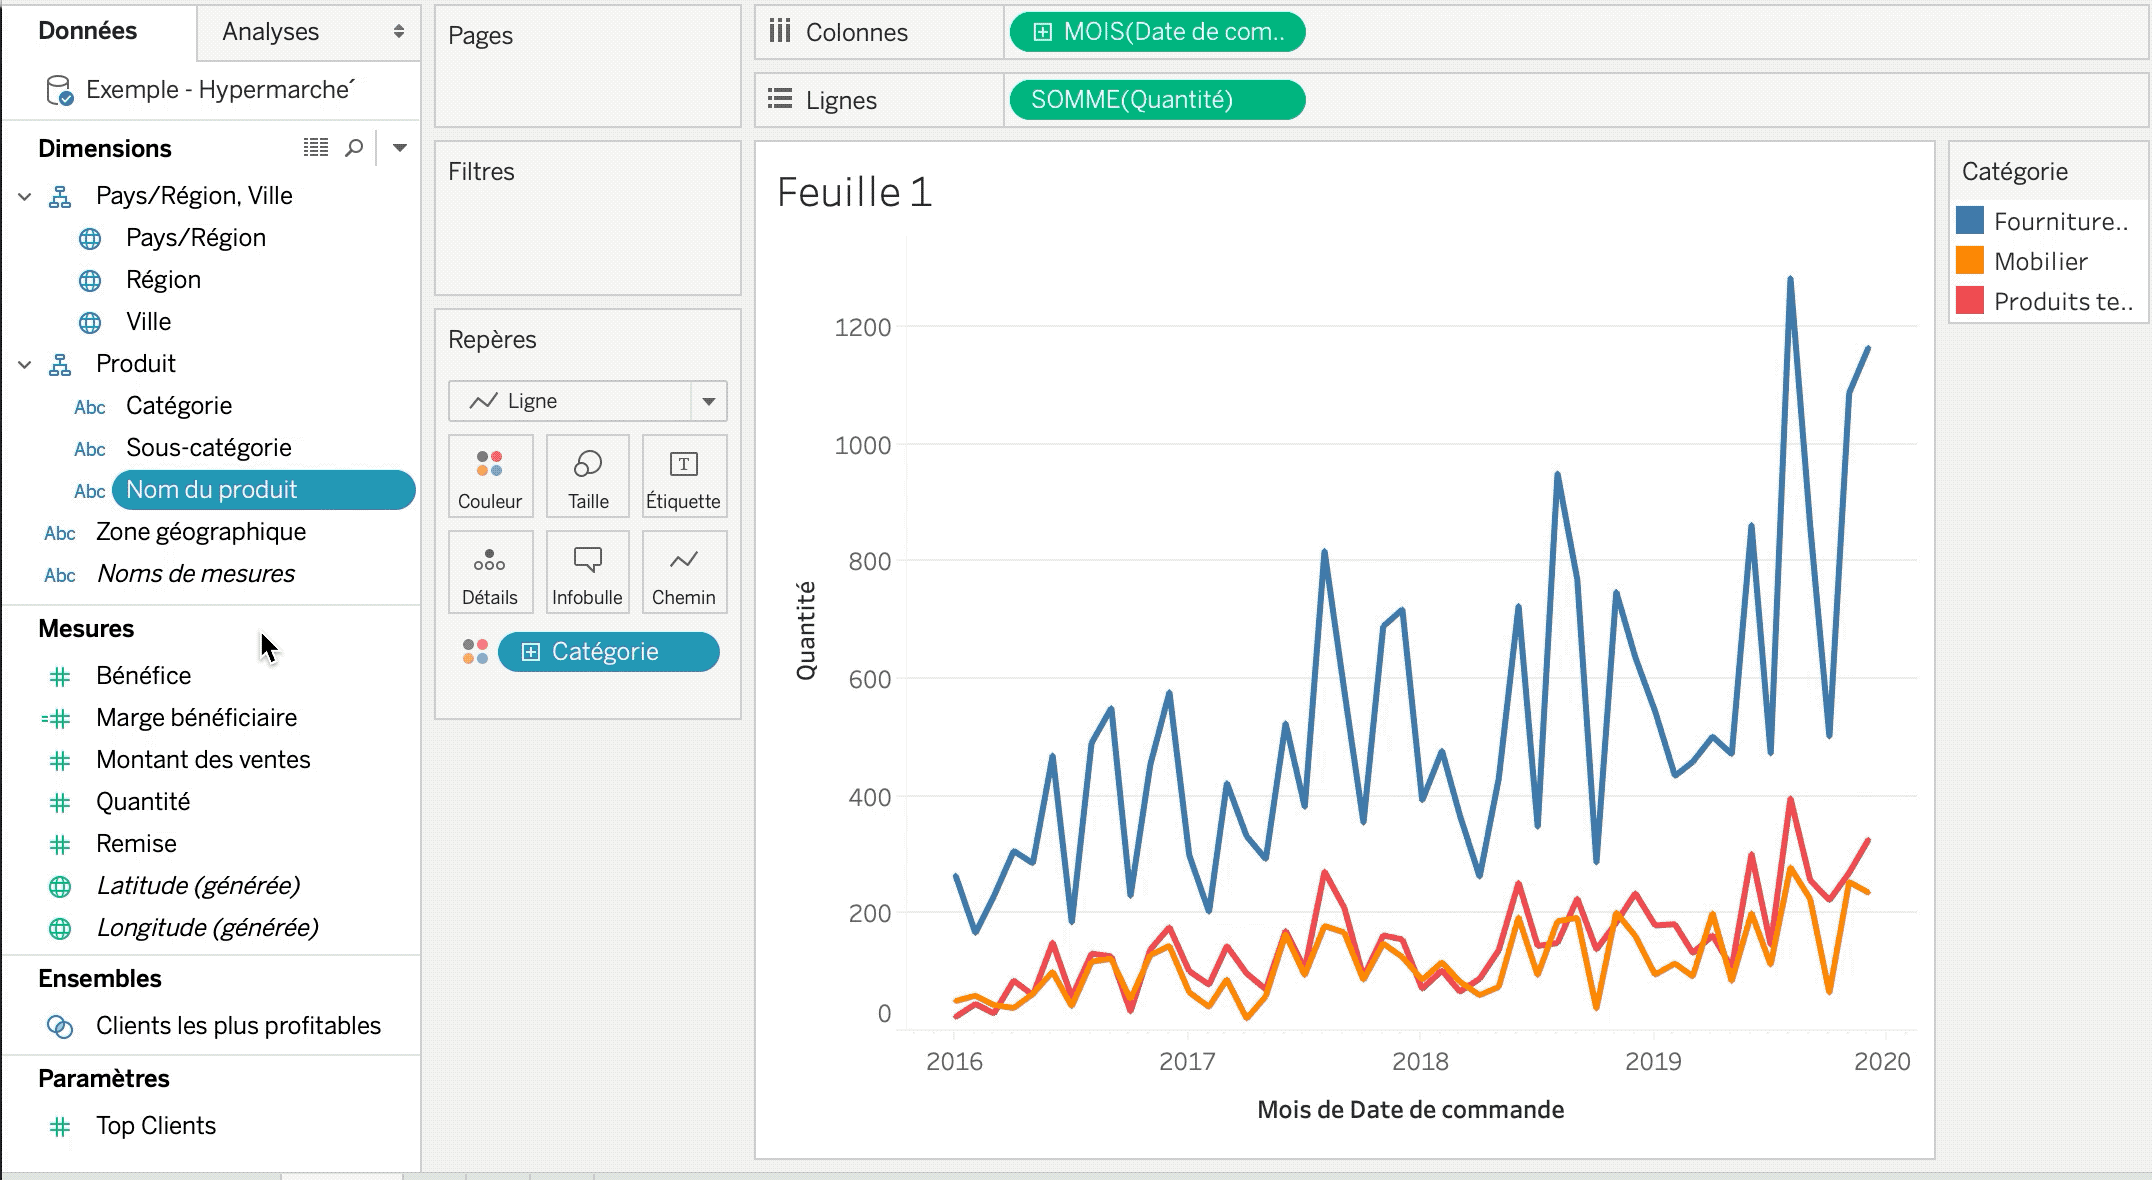This screenshot has width=2152, height=1180.
Task: Select the Noms de mesures field
Action: tap(196, 574)
